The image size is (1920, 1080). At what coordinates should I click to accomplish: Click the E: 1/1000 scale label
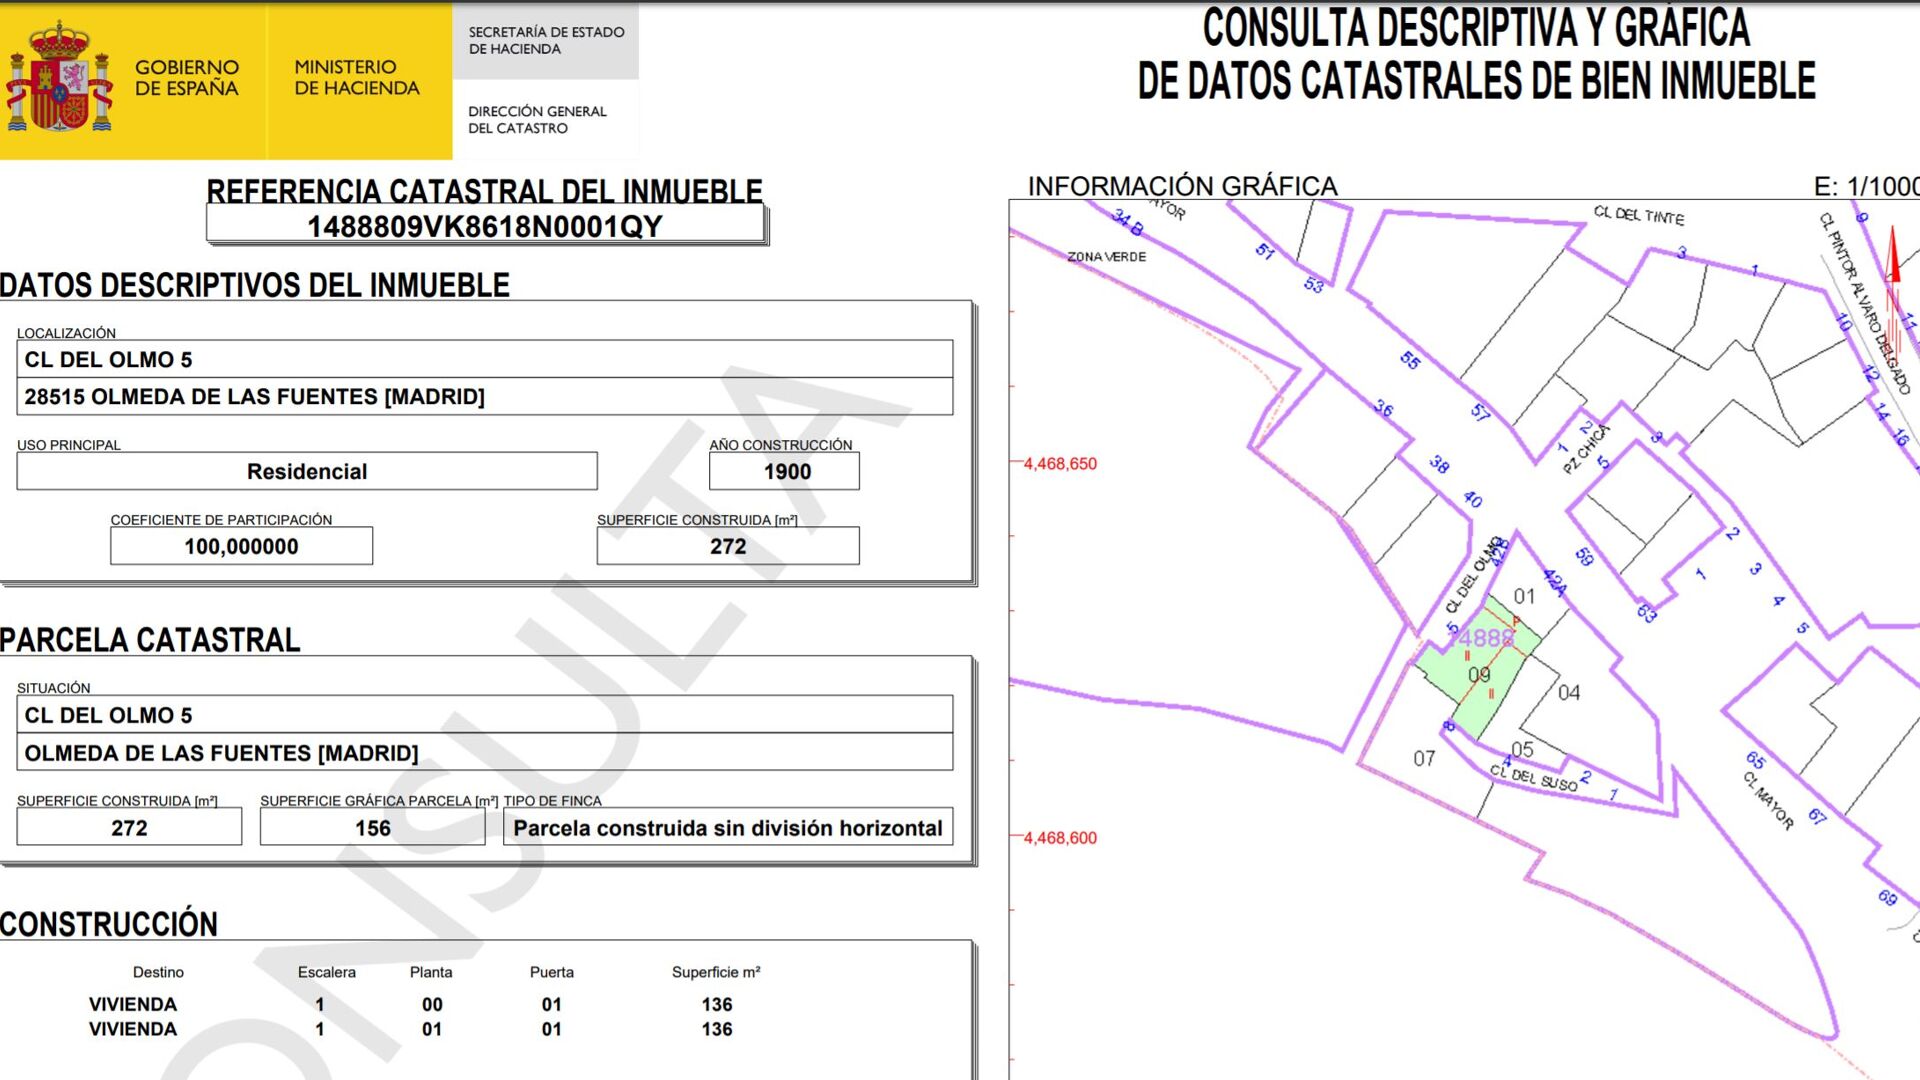coord(1864,186)
